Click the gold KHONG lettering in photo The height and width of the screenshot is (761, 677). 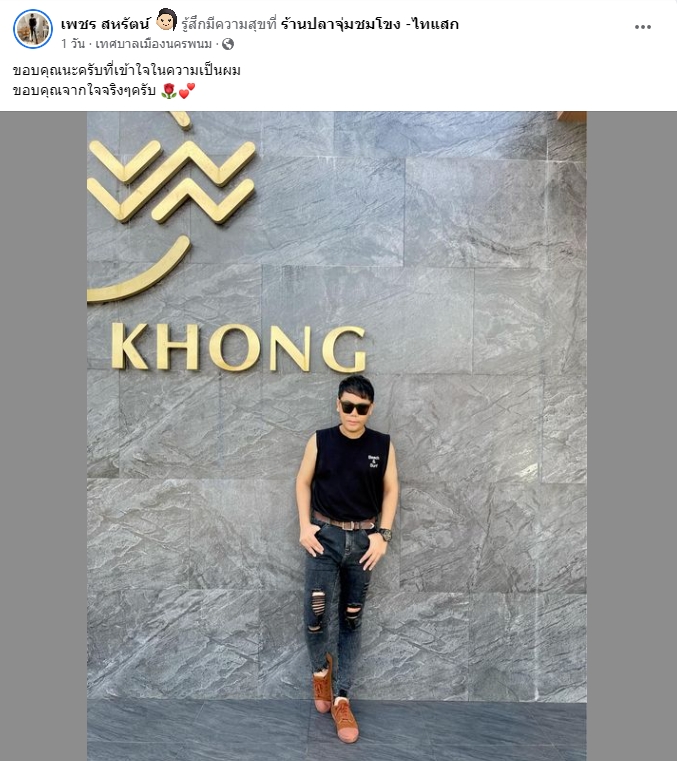[239, 347]
